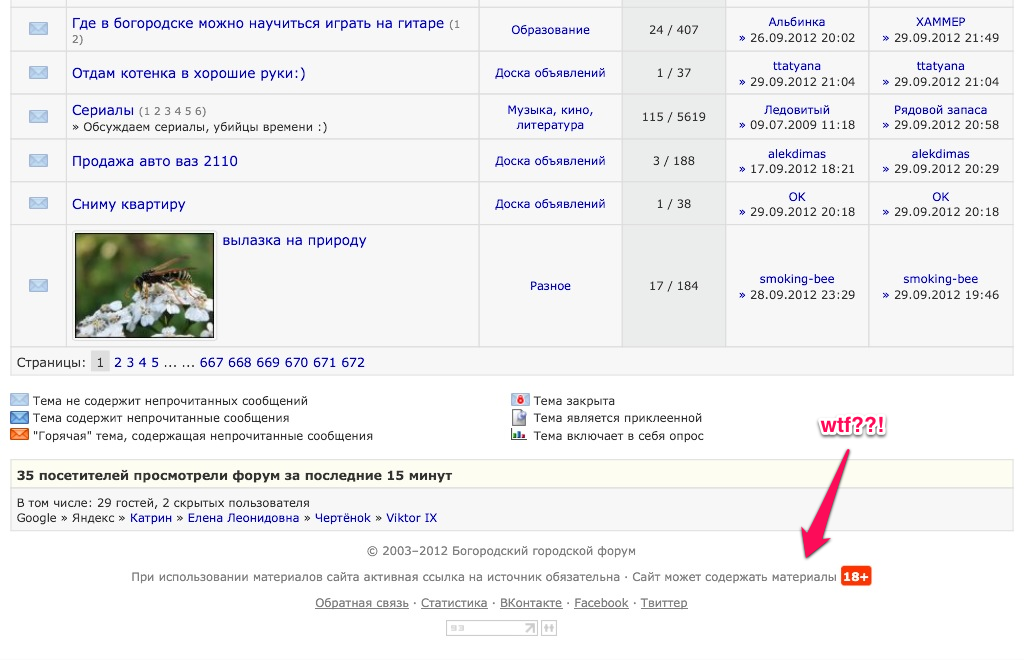This screenshot has width=1024, height=660.
Task: Open the wasp-on-flower photo thumbnail
Action: [x=145, y=285]
